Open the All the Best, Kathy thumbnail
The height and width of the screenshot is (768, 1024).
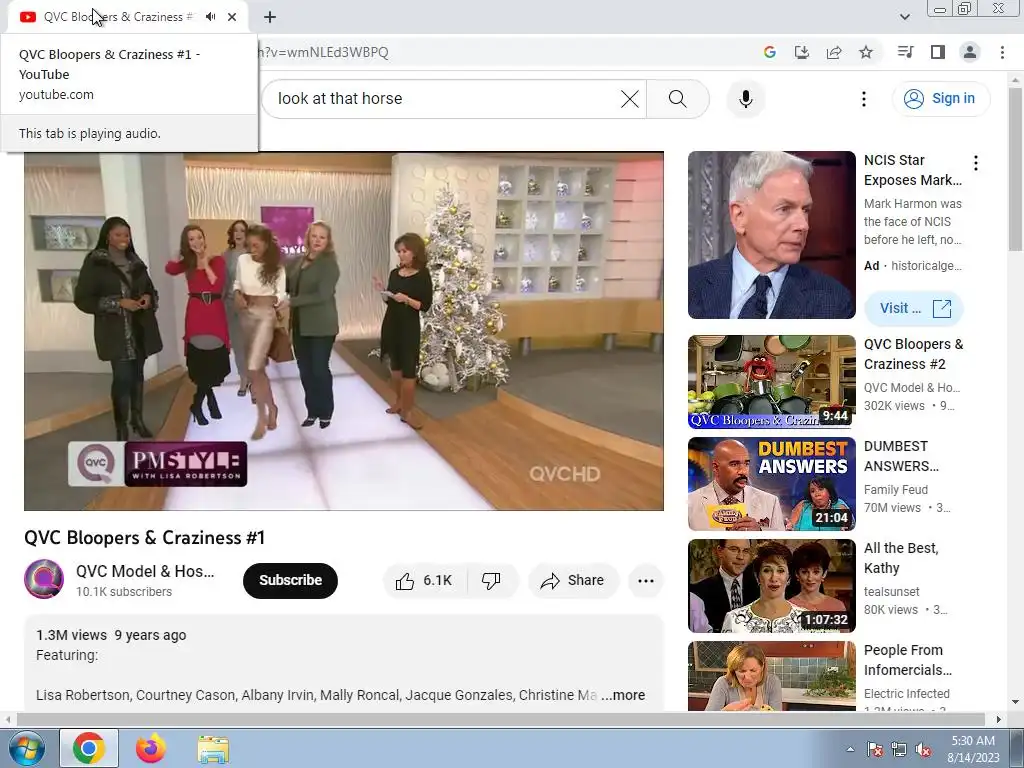click(x=771, y=586)
